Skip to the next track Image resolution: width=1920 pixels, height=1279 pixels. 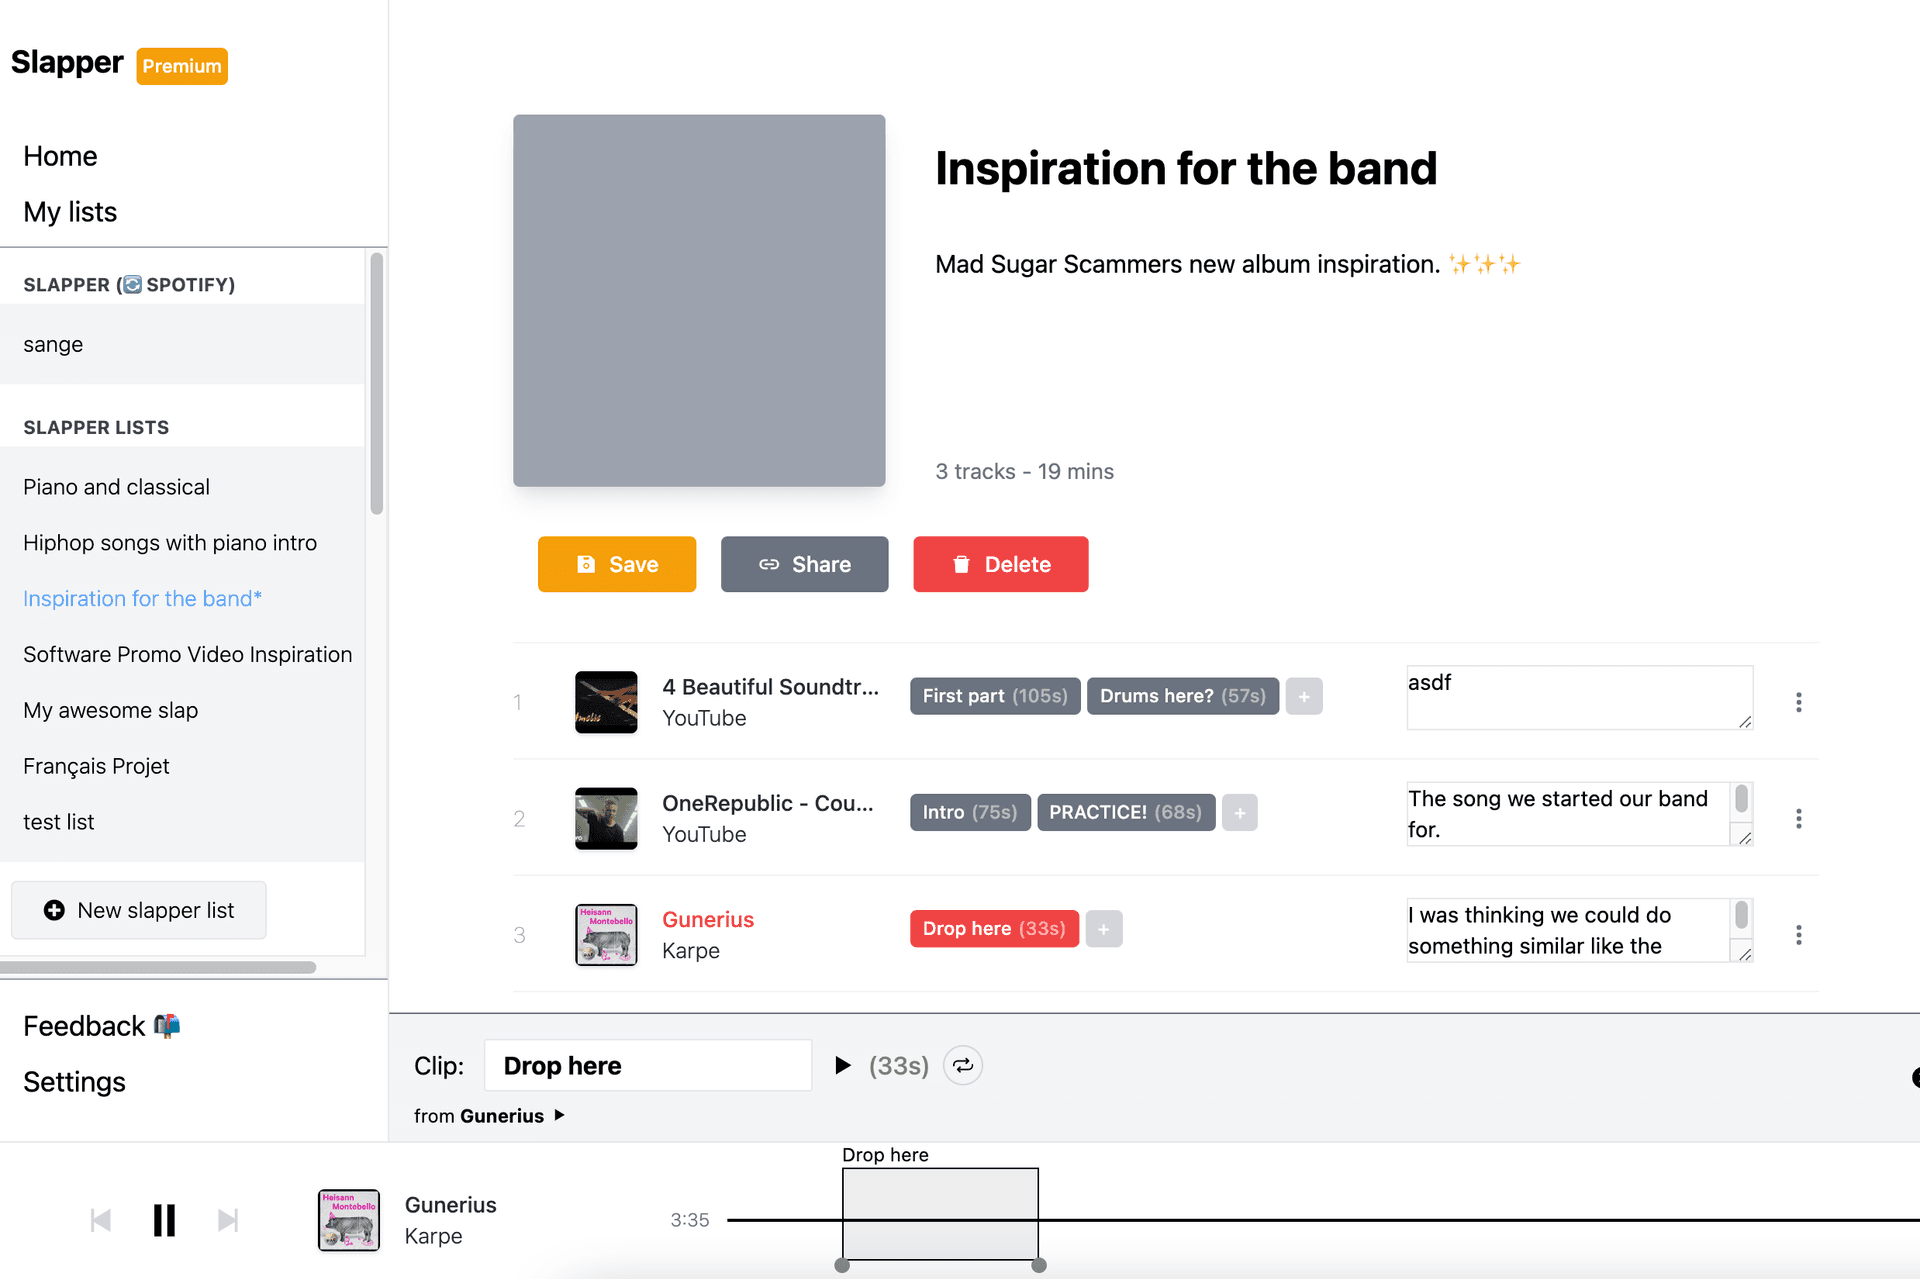coord(228,1220)
